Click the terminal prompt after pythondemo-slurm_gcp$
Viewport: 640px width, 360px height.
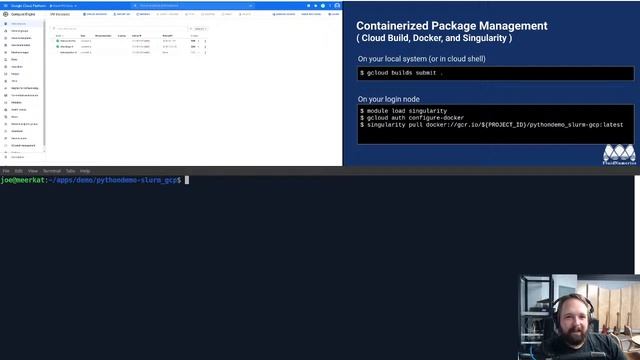187,180
